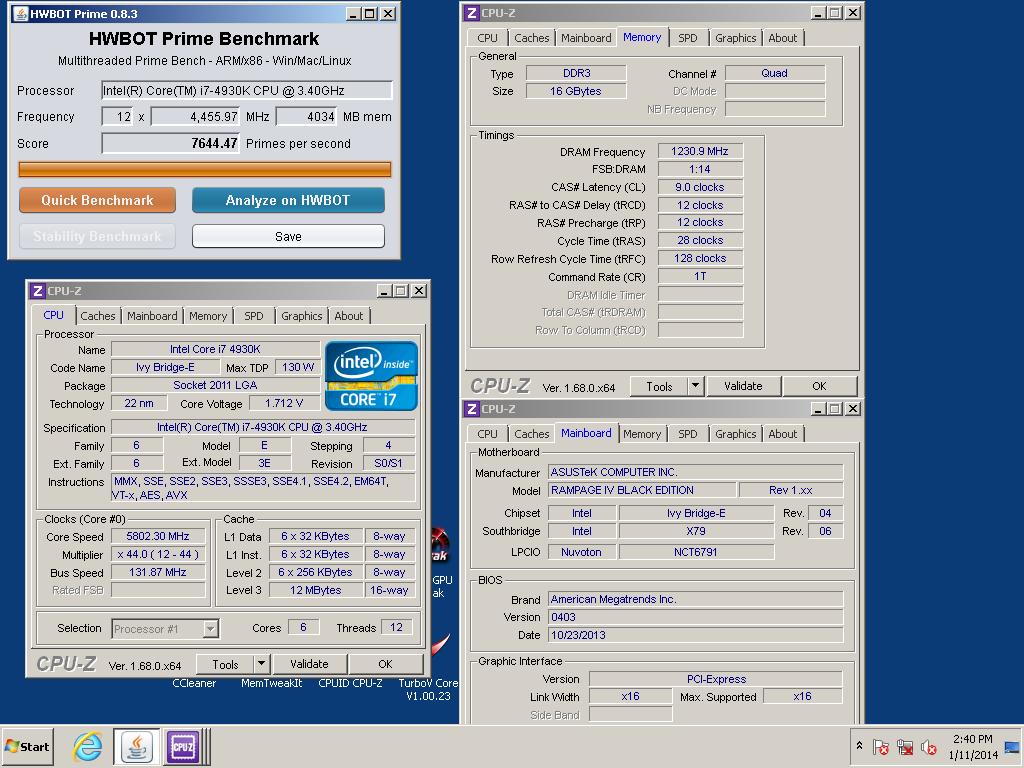The height and width of the screenshot is (768, 1024).
Task: Click OK in the CPU-Z Memory window
Action: click(819, 386)
